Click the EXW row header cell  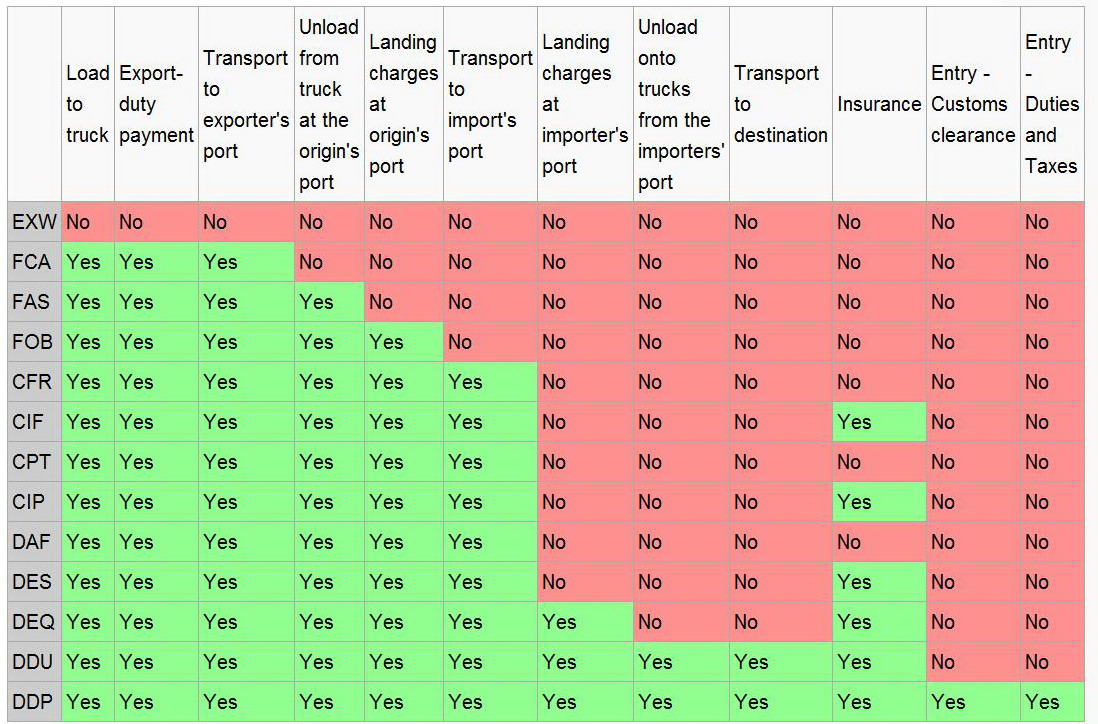point(35,222)
